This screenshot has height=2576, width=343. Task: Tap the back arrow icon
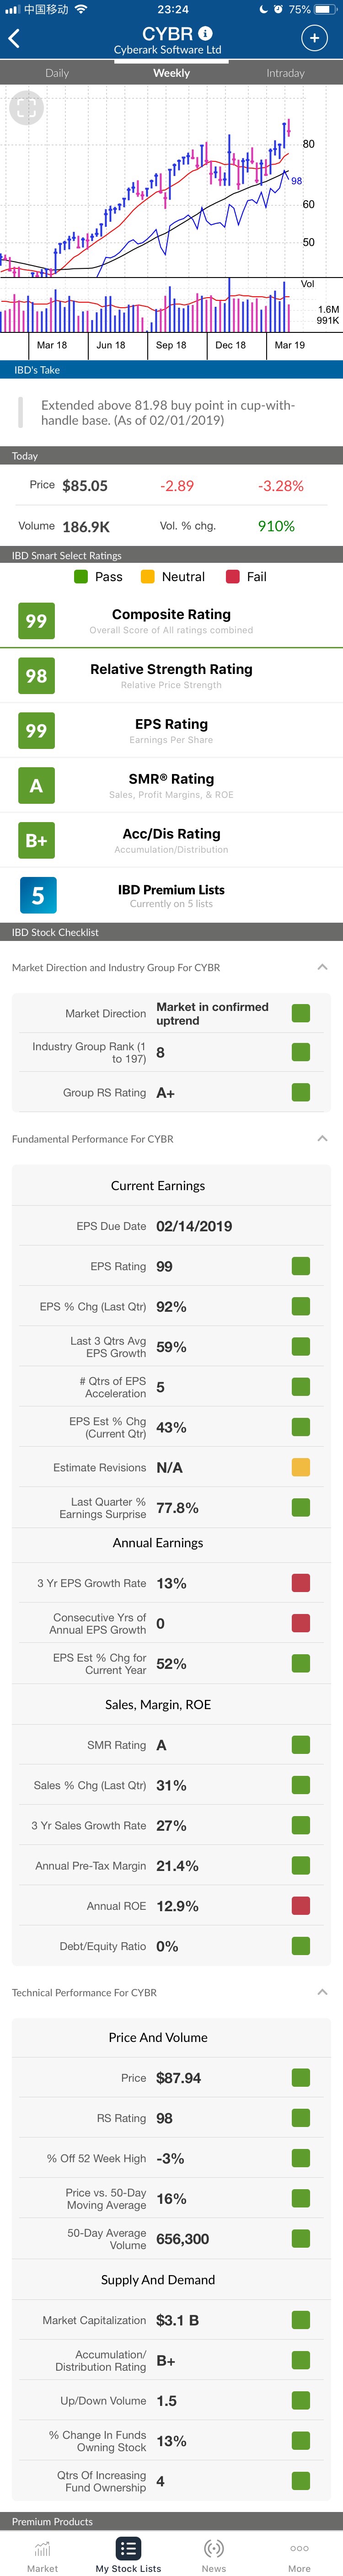(x=14, y=38)
